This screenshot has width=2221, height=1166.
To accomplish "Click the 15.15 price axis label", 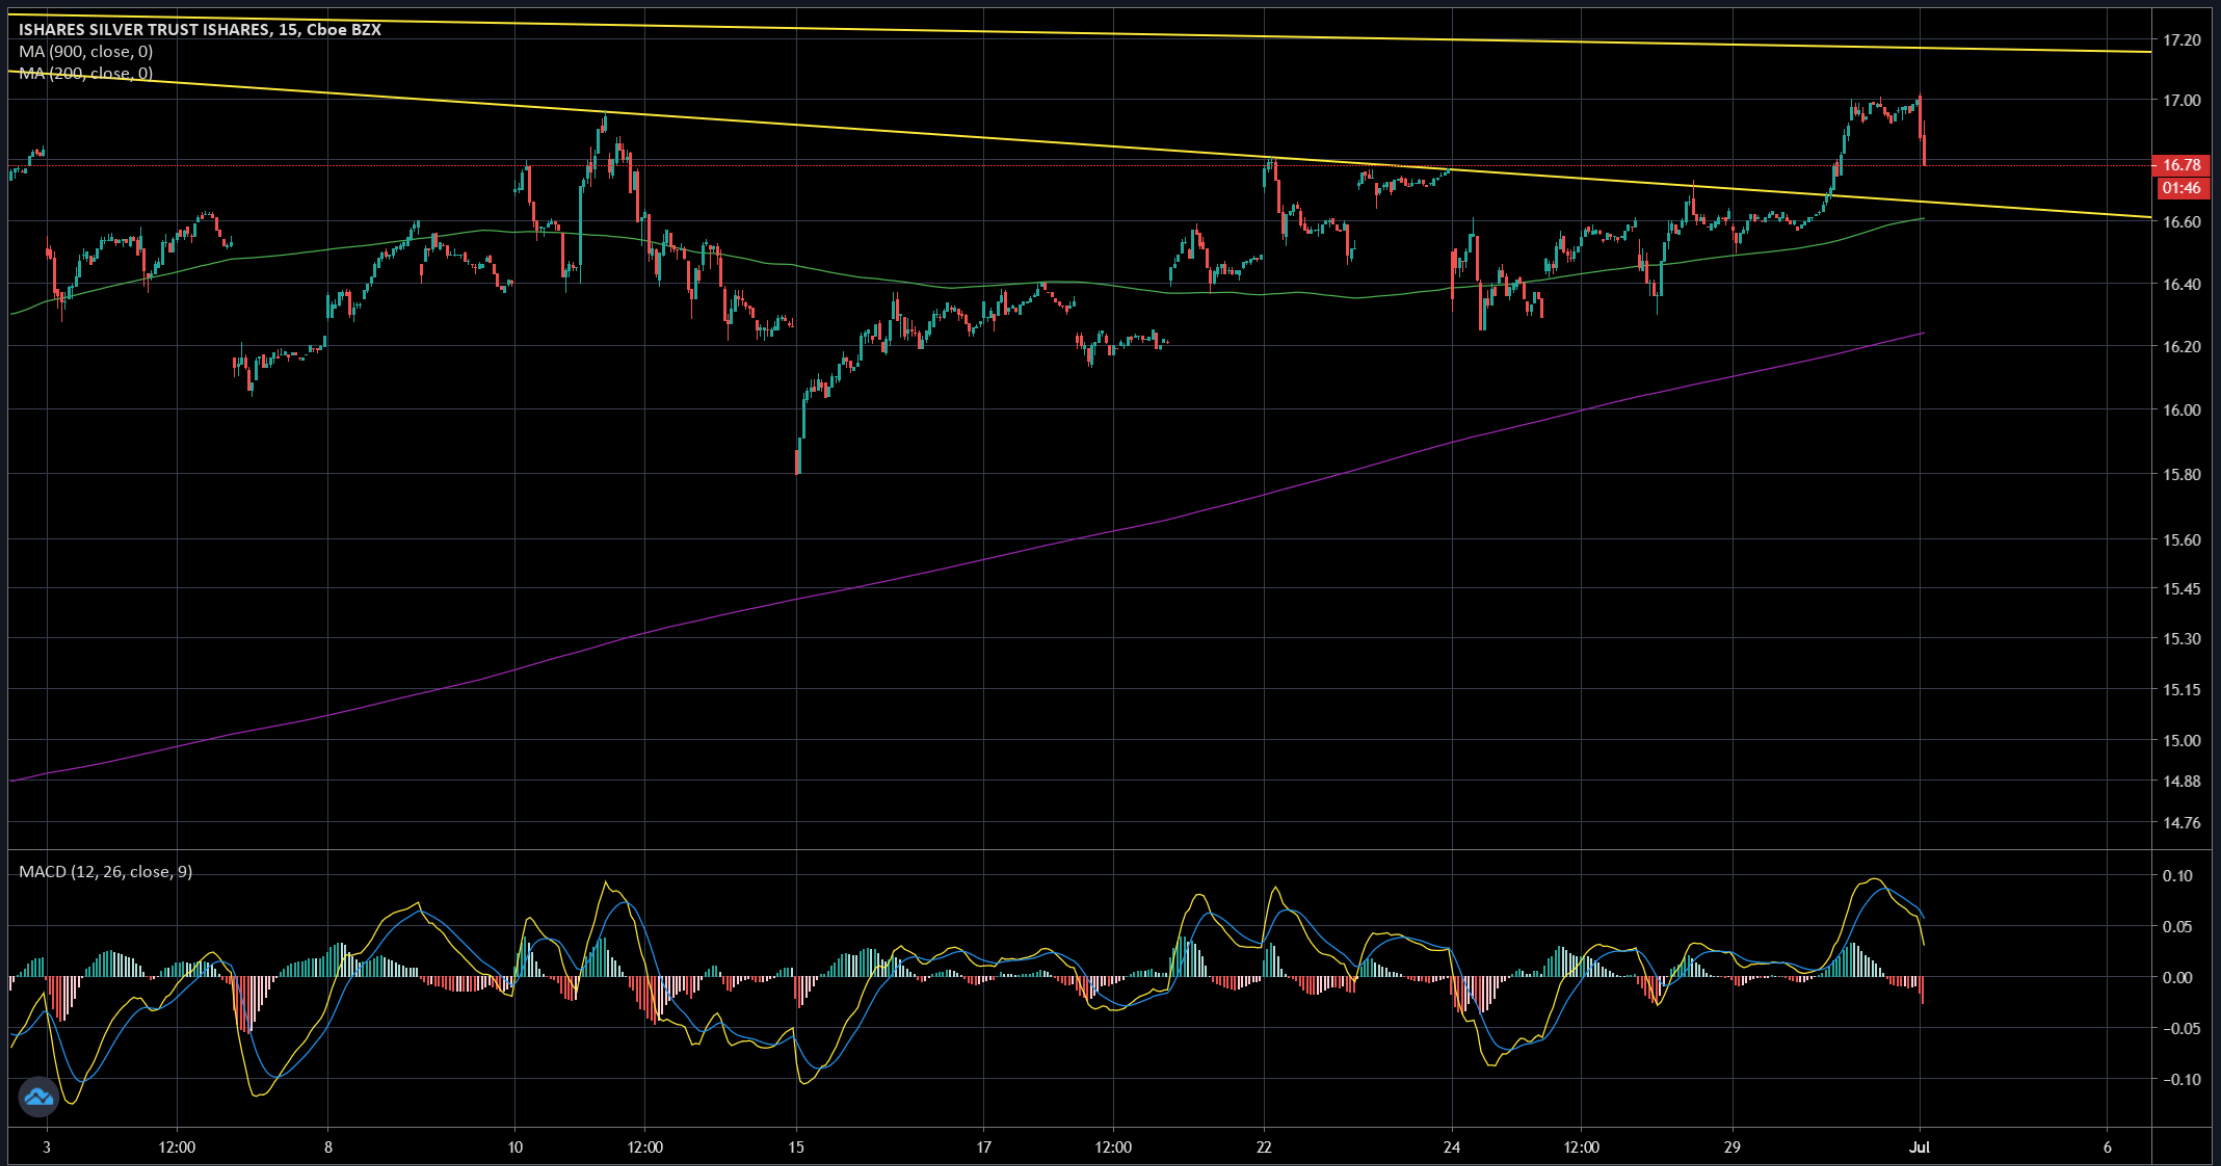I will click(x=2181, y=690).
